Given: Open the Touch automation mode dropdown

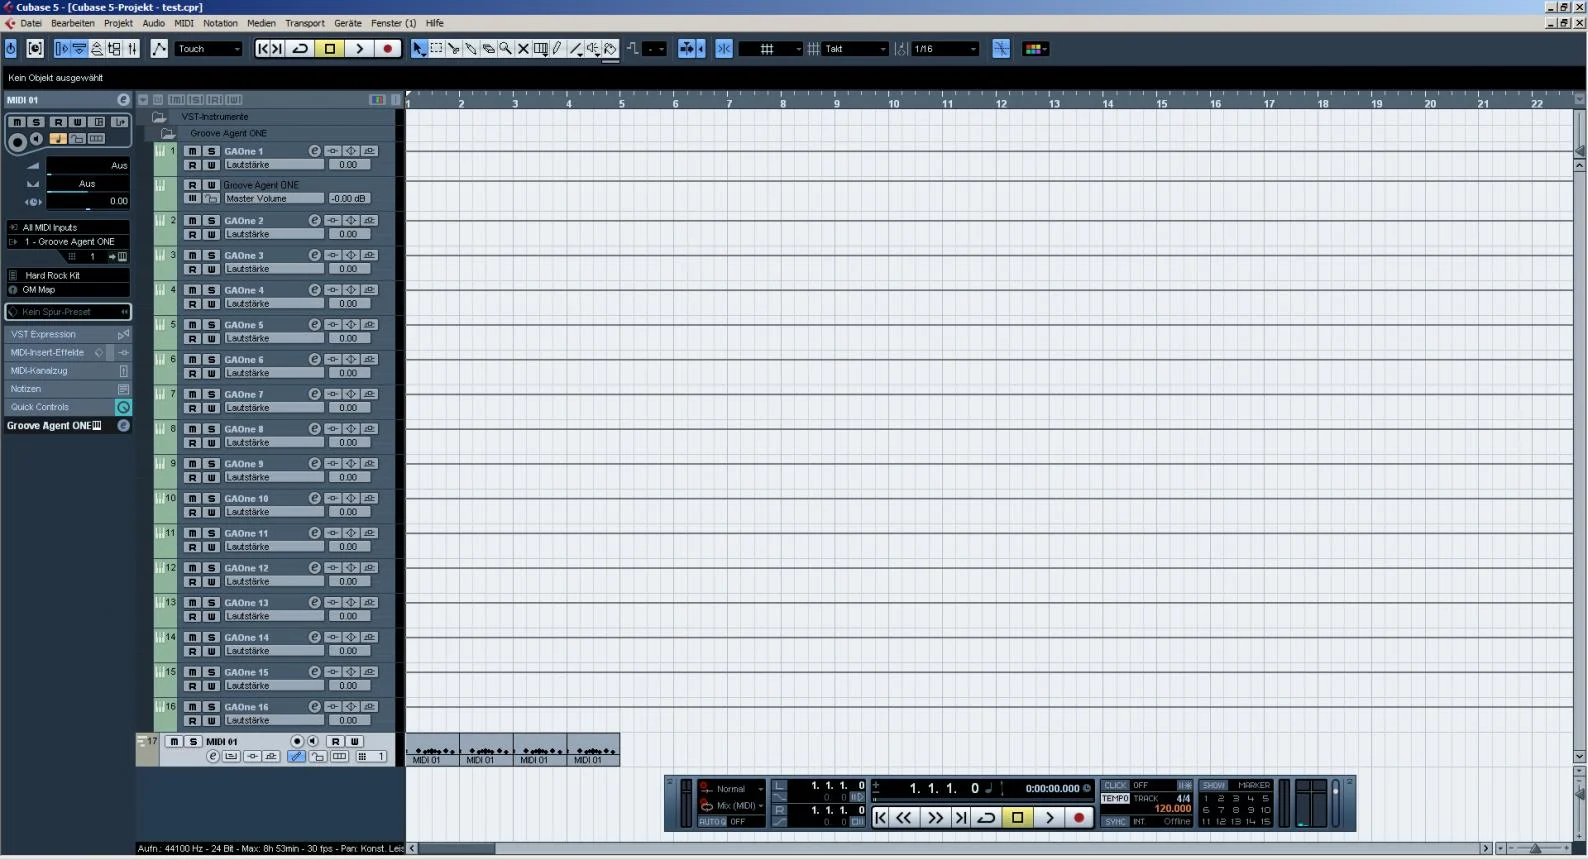Looking at the screenshot, I should [x=209, y=49].
